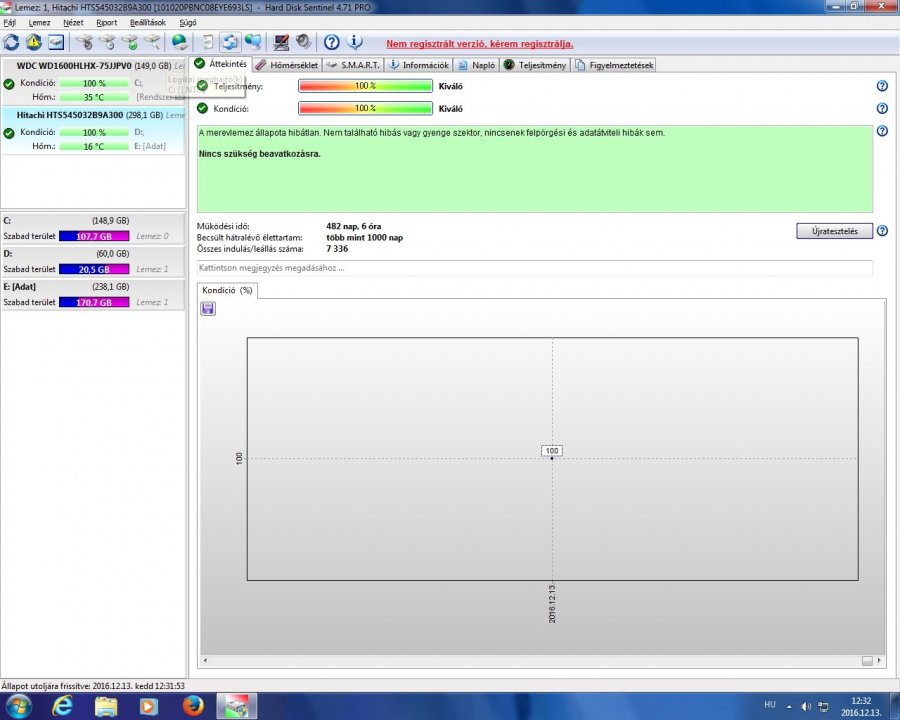Image resolution: width=900 pixels, height=720 pixels.
Task: Open Internet Explorer from the taskbar
Action: click(63, 706)
